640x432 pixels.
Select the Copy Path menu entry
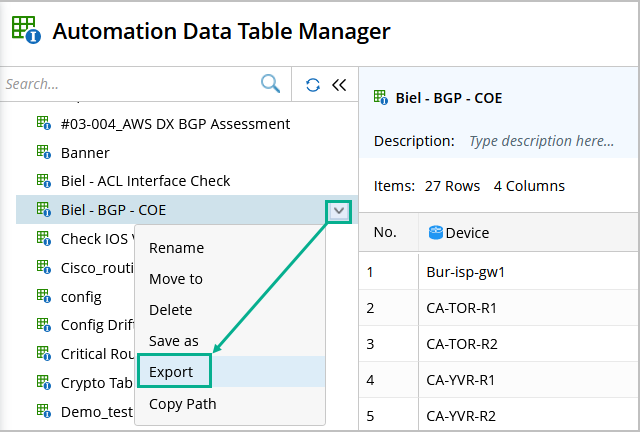coord(182,404)
